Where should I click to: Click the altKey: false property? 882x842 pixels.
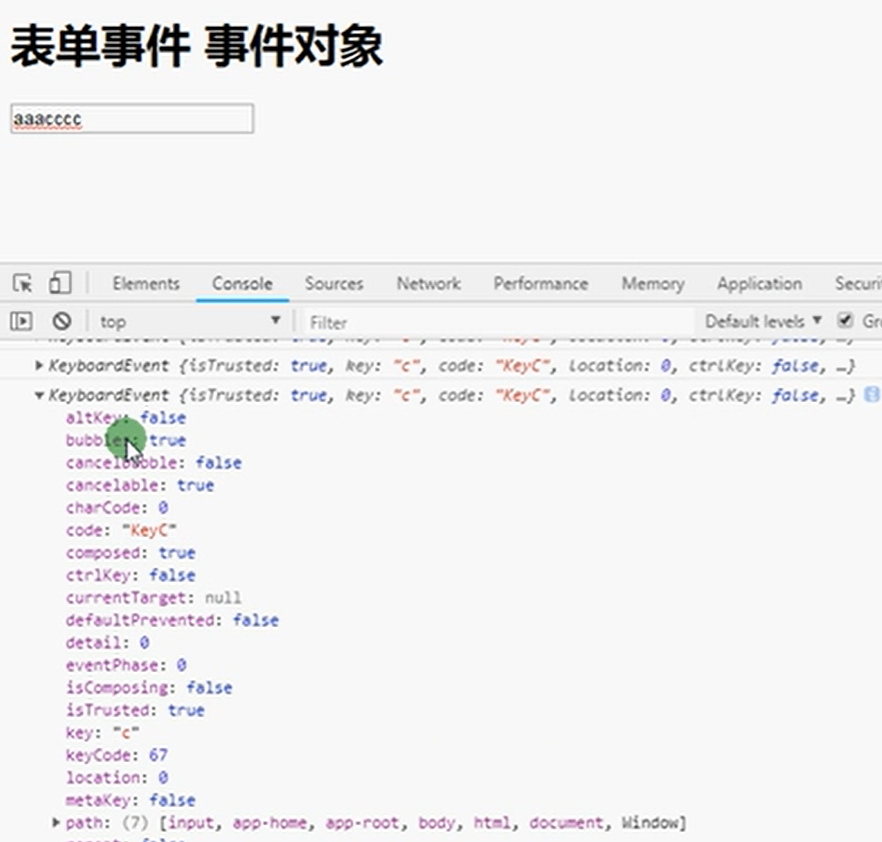[125, 417]
